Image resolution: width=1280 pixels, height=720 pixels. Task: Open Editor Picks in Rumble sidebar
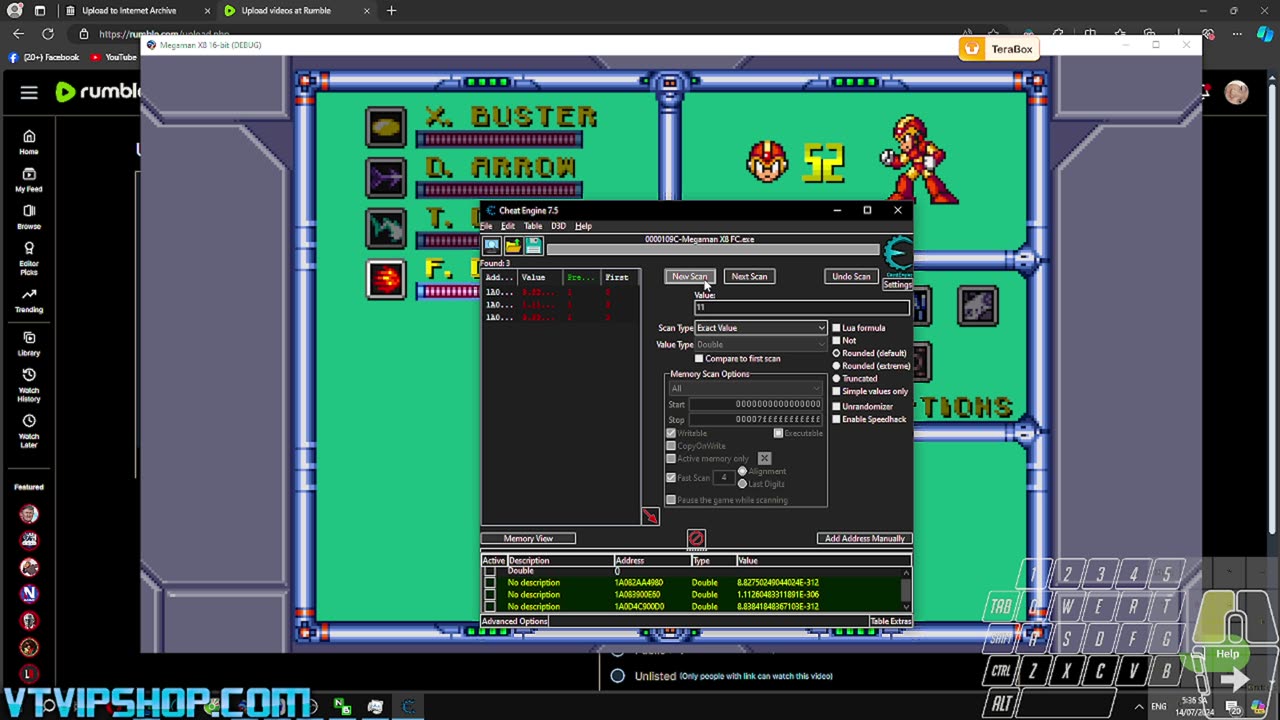tap(29, 258)
